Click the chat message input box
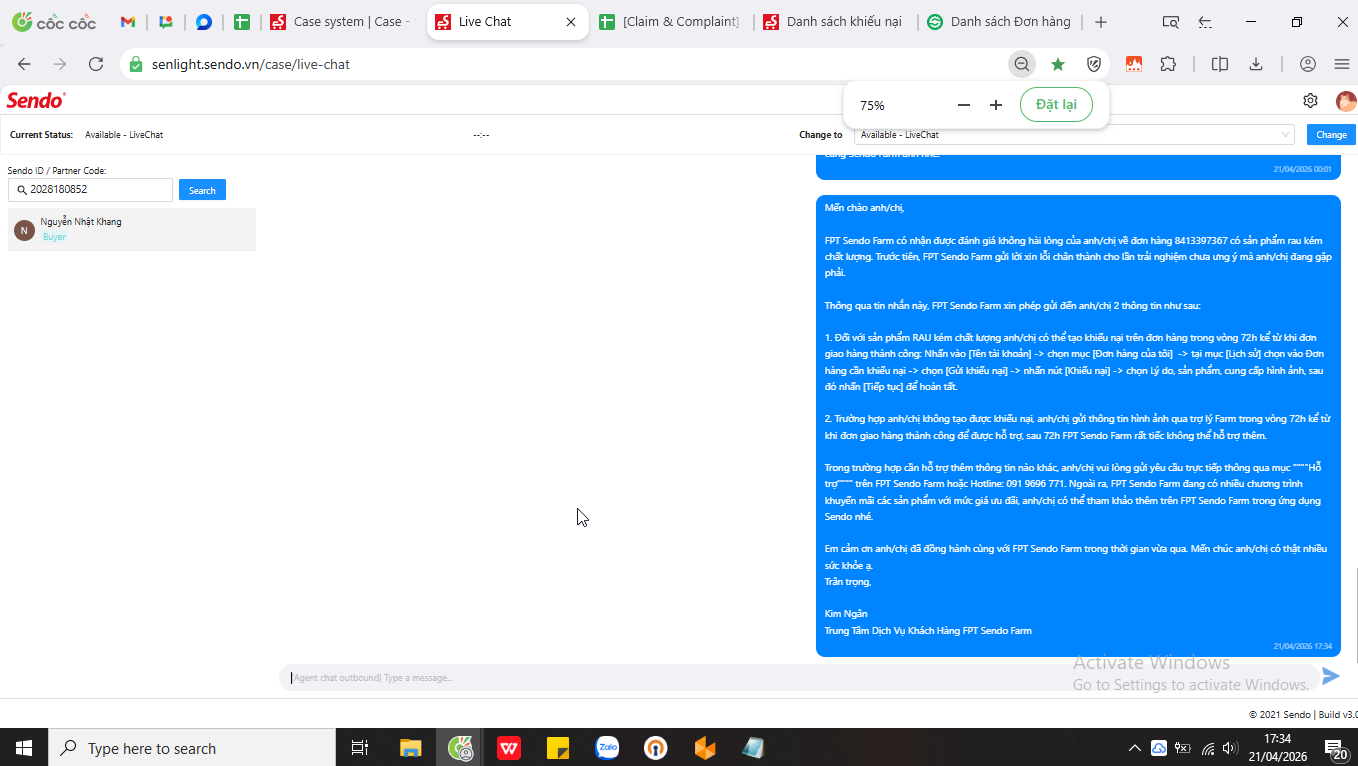This screenshot has width=1358, height=766. coord(798,677)
